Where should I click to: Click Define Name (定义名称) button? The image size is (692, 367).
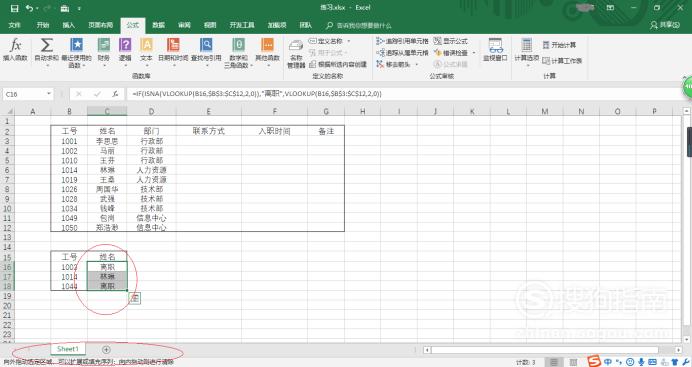point(326,41)
